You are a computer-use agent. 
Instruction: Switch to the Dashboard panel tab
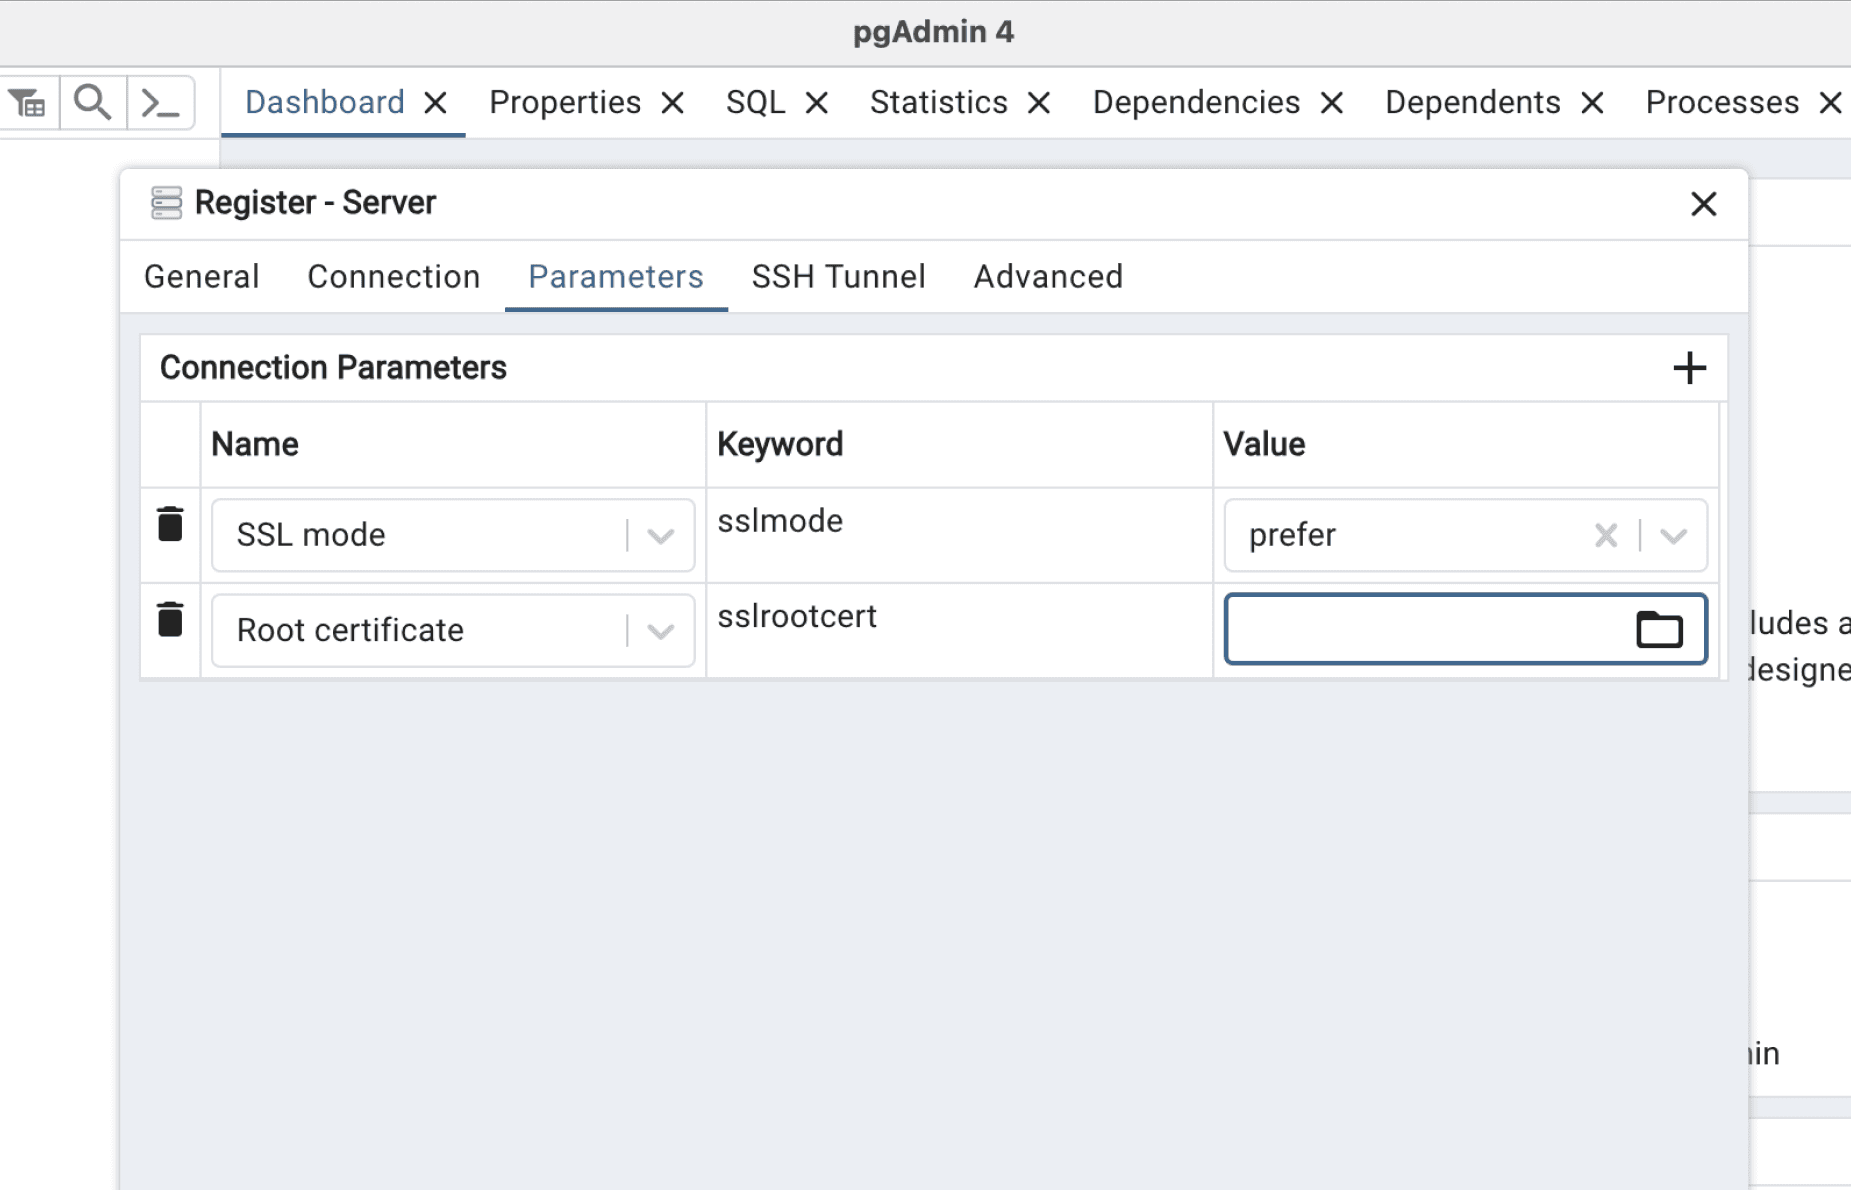(325, 103)
